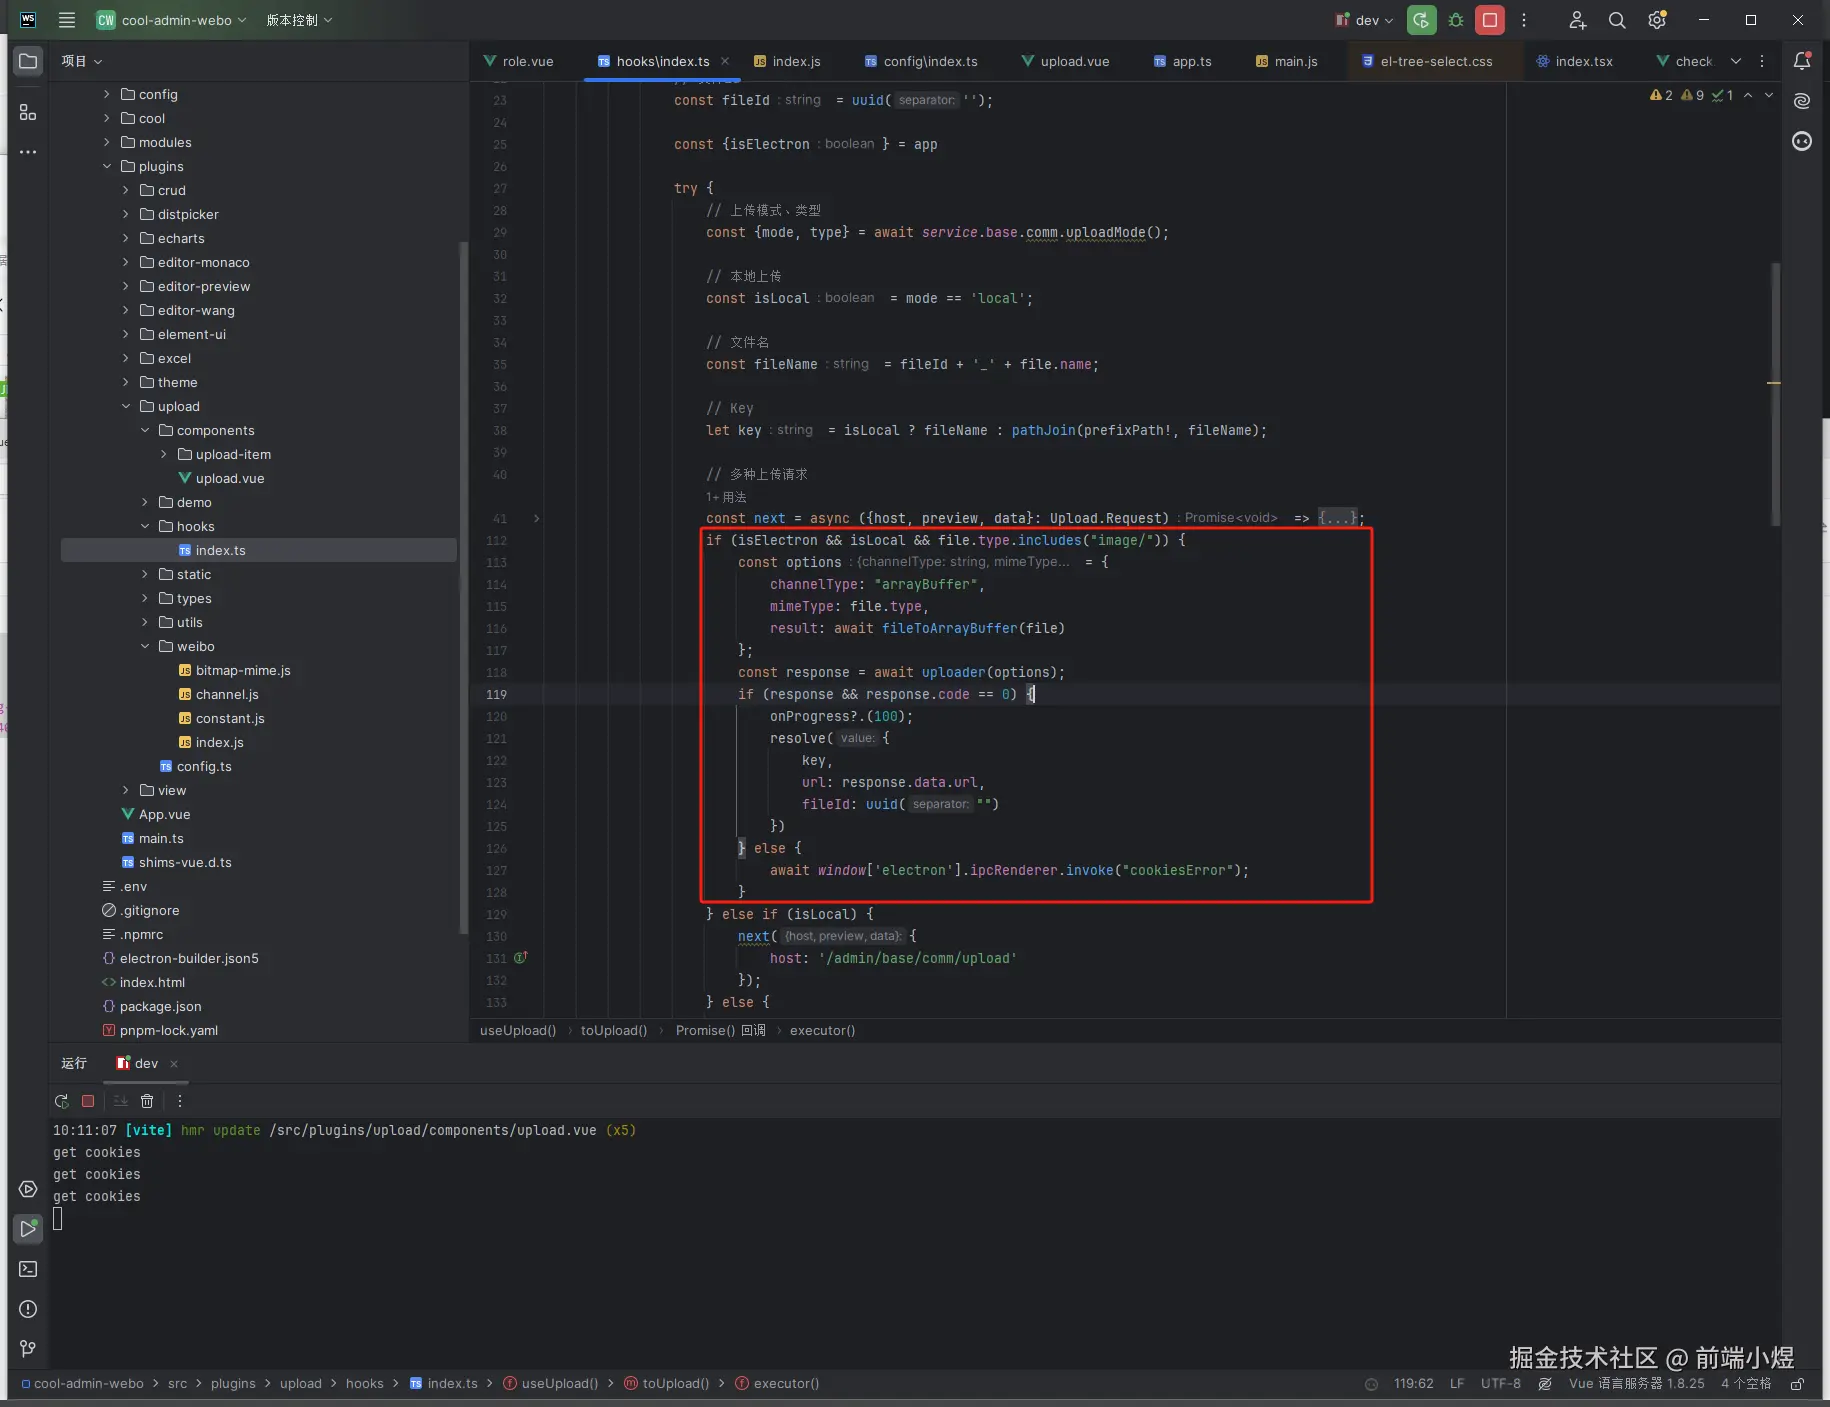Show the hidden editor tabs list

pos(1736,61)
